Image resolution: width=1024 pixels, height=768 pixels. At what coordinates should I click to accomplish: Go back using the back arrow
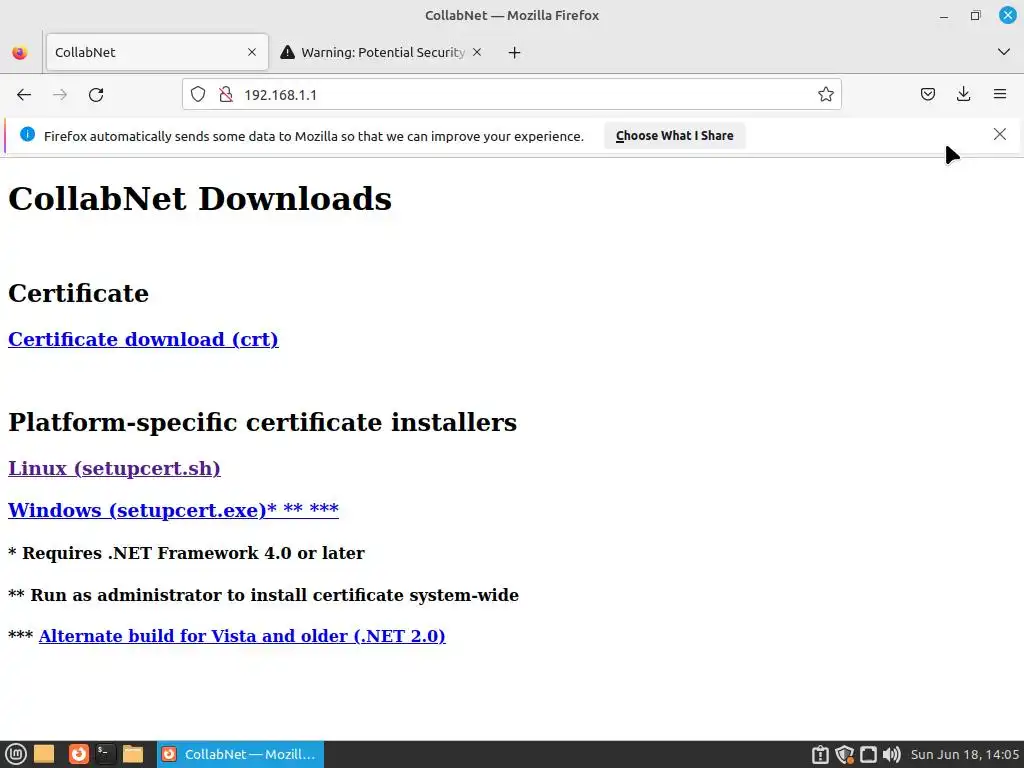tap(24, 95)
